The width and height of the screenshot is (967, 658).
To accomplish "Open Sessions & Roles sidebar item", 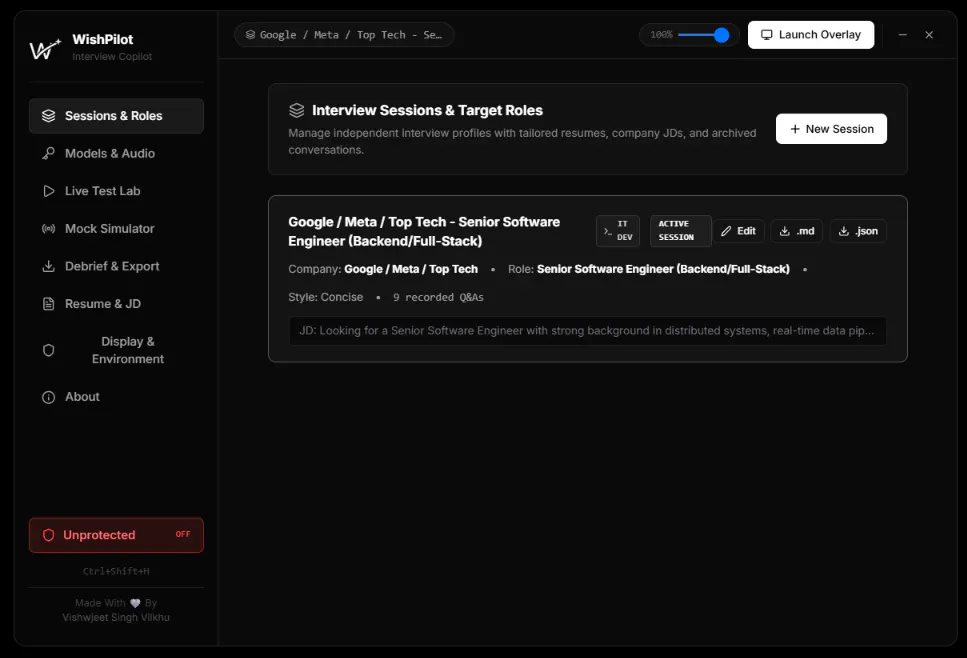I will (116, 116).
